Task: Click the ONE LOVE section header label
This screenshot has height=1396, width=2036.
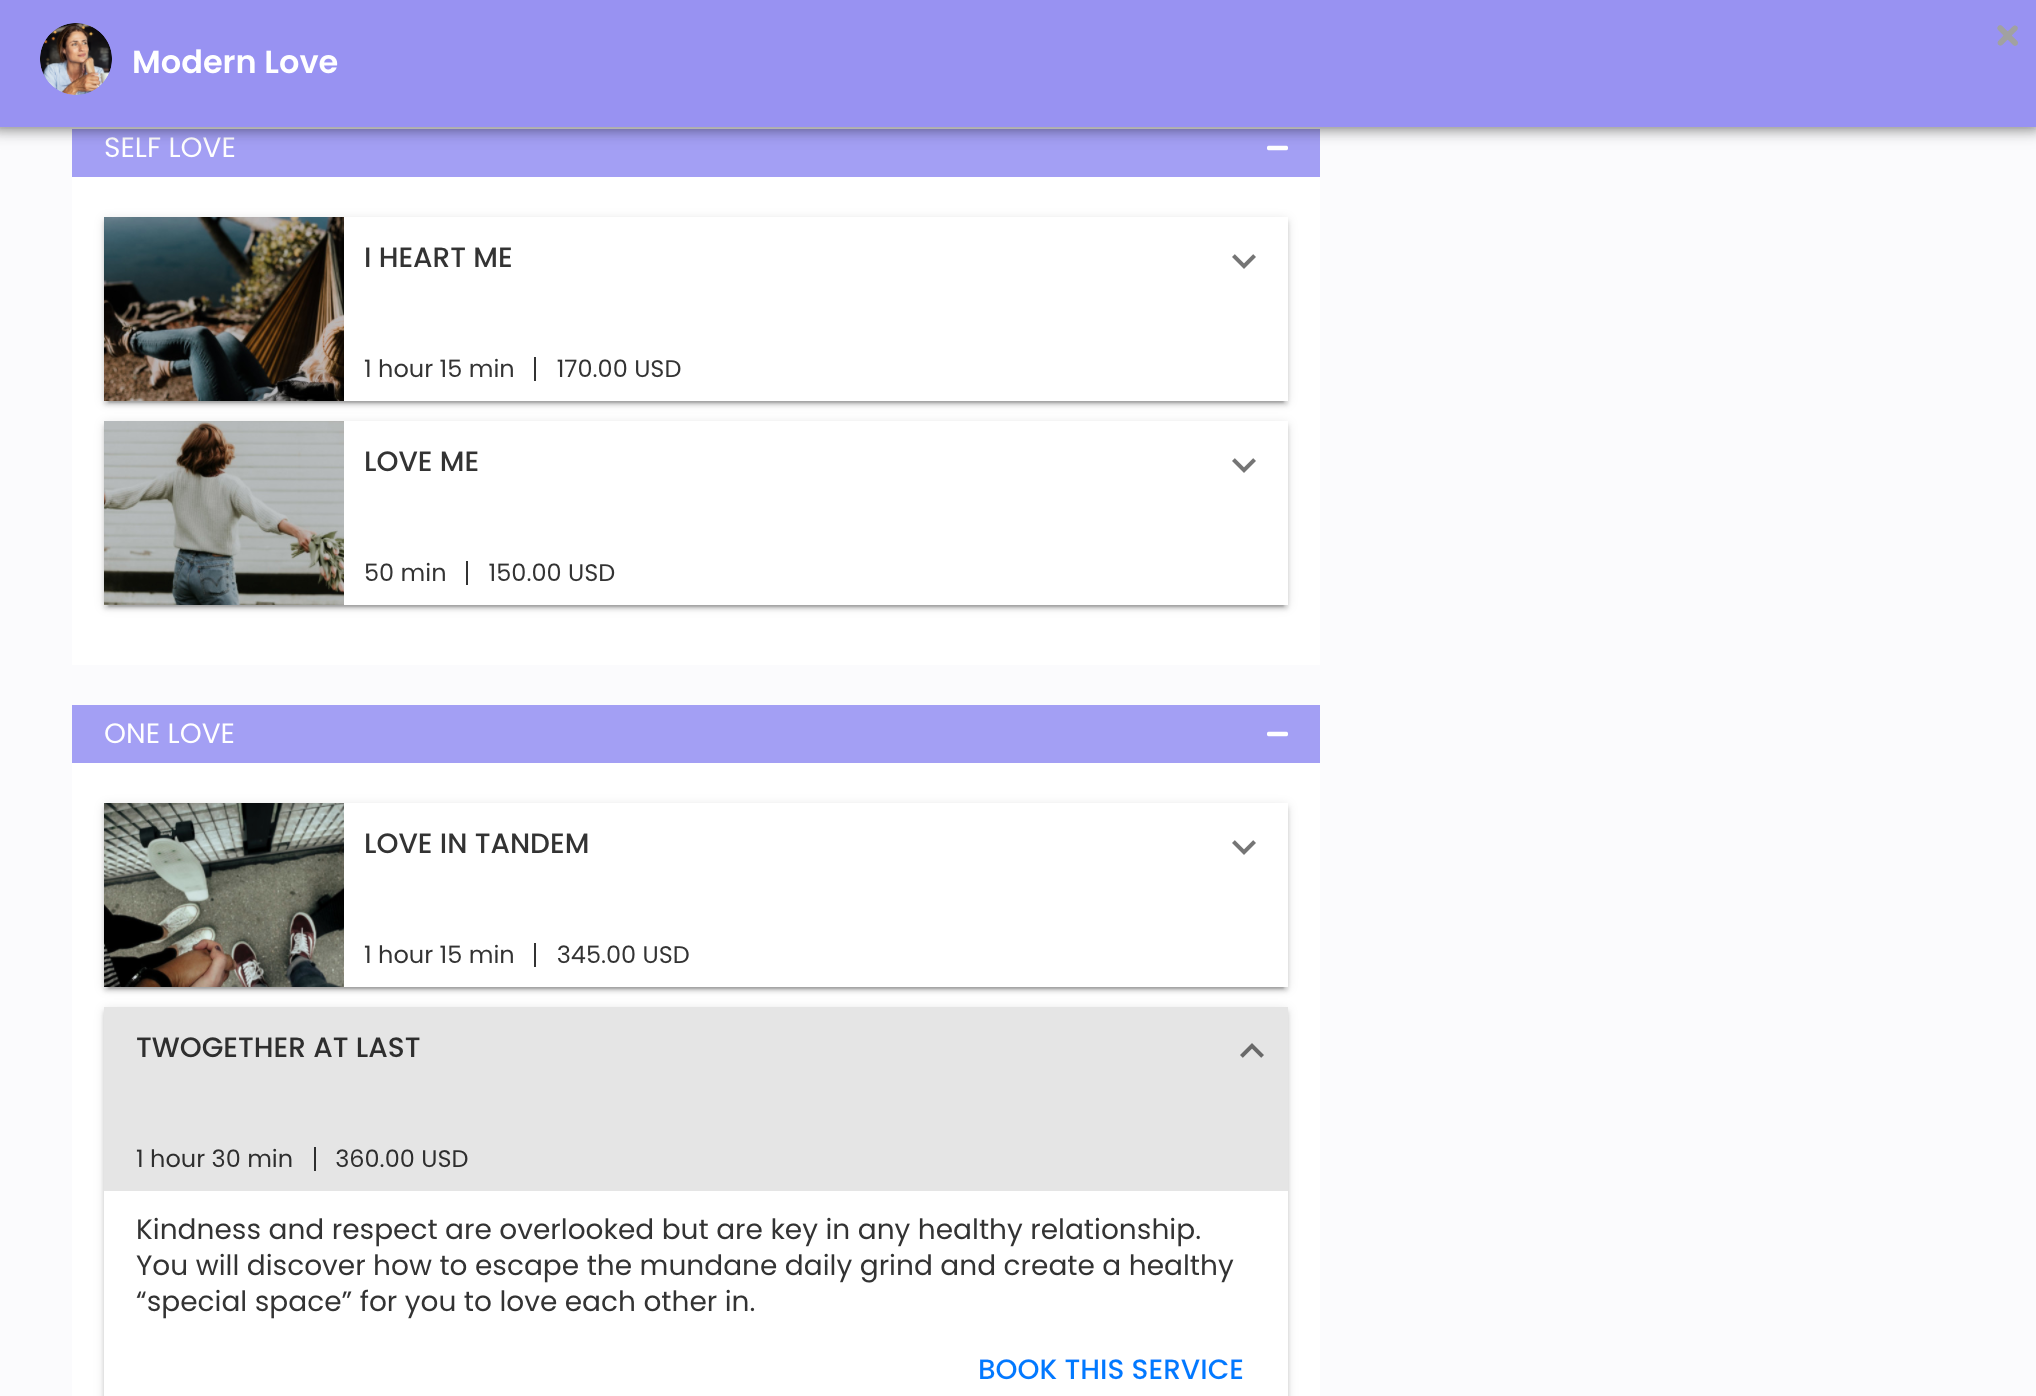Action: (169, 734)
